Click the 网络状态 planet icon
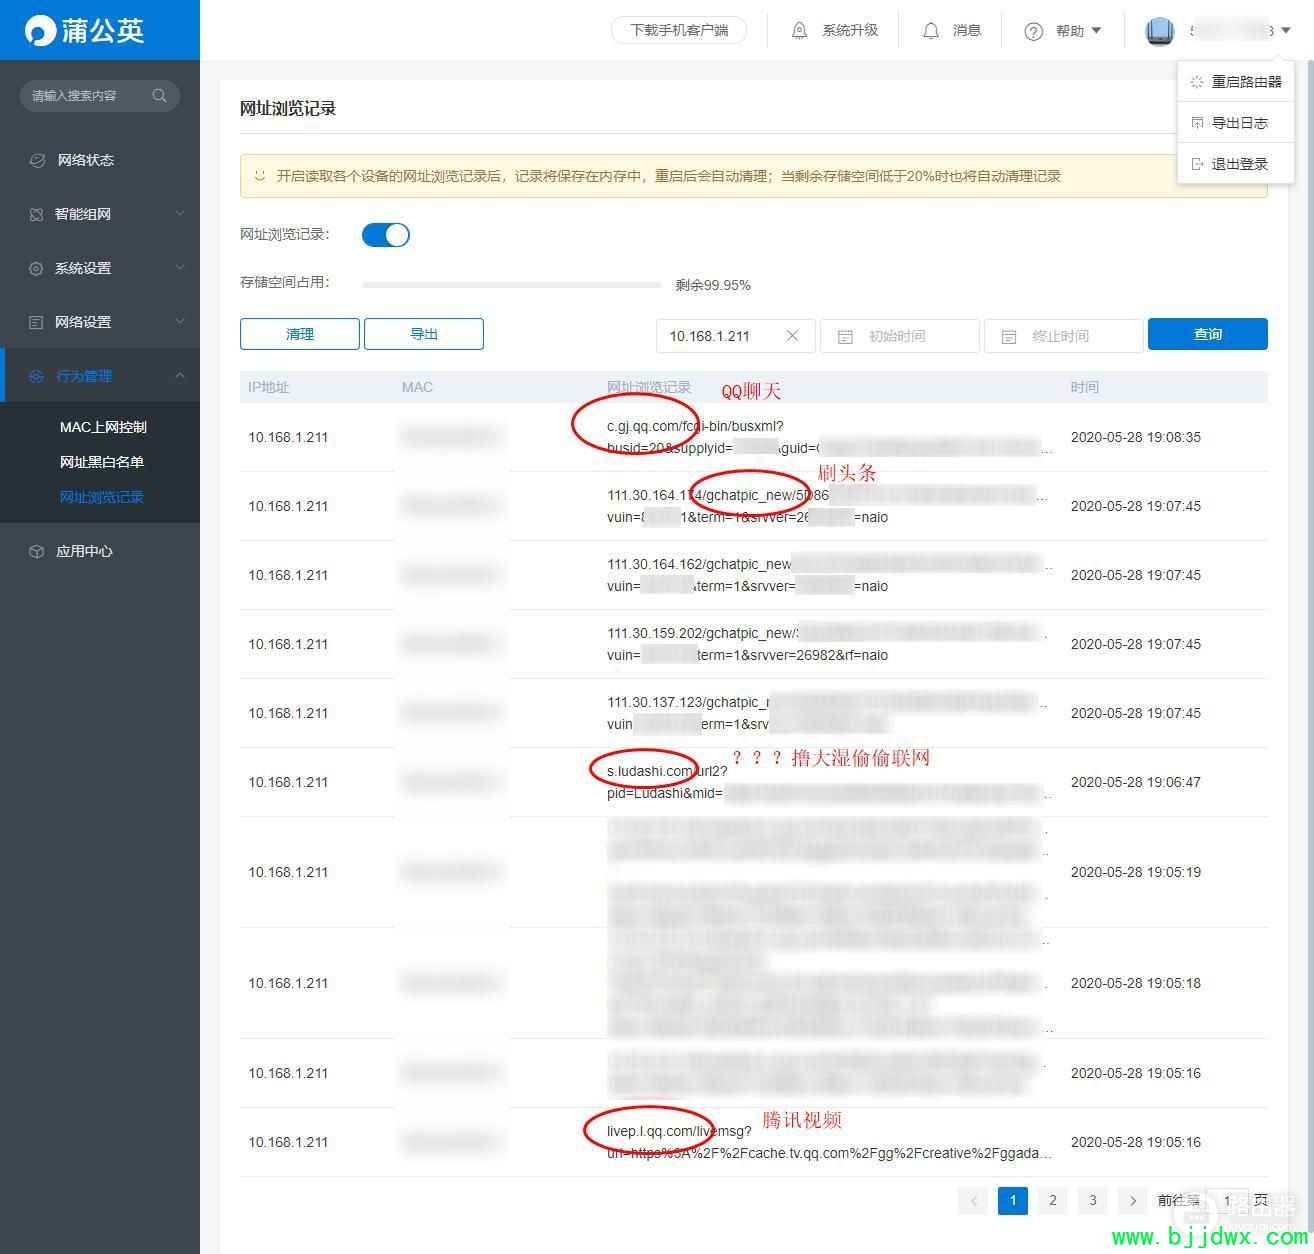 point(37,160)
